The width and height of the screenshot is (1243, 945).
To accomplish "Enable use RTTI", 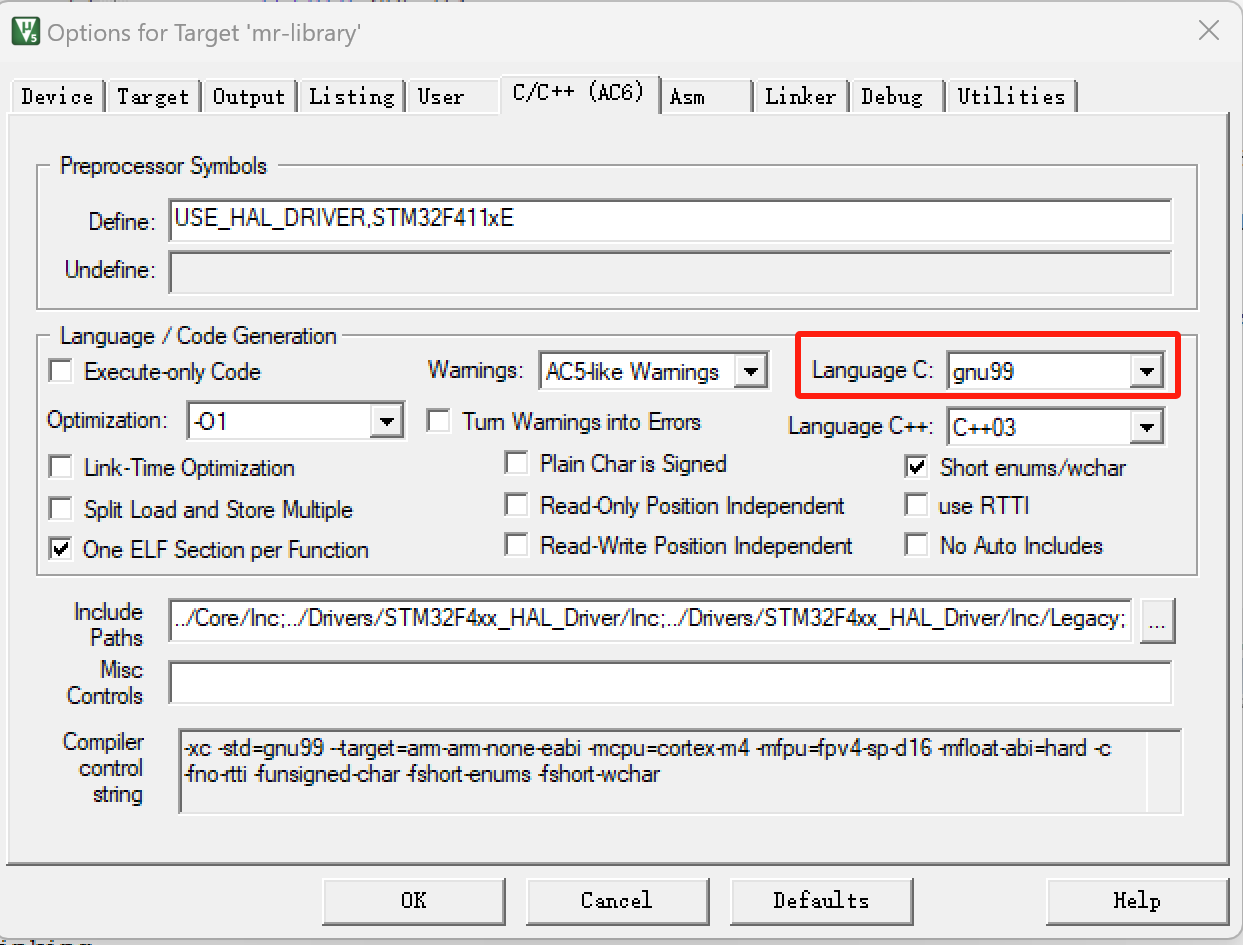I will click(916, 506).
